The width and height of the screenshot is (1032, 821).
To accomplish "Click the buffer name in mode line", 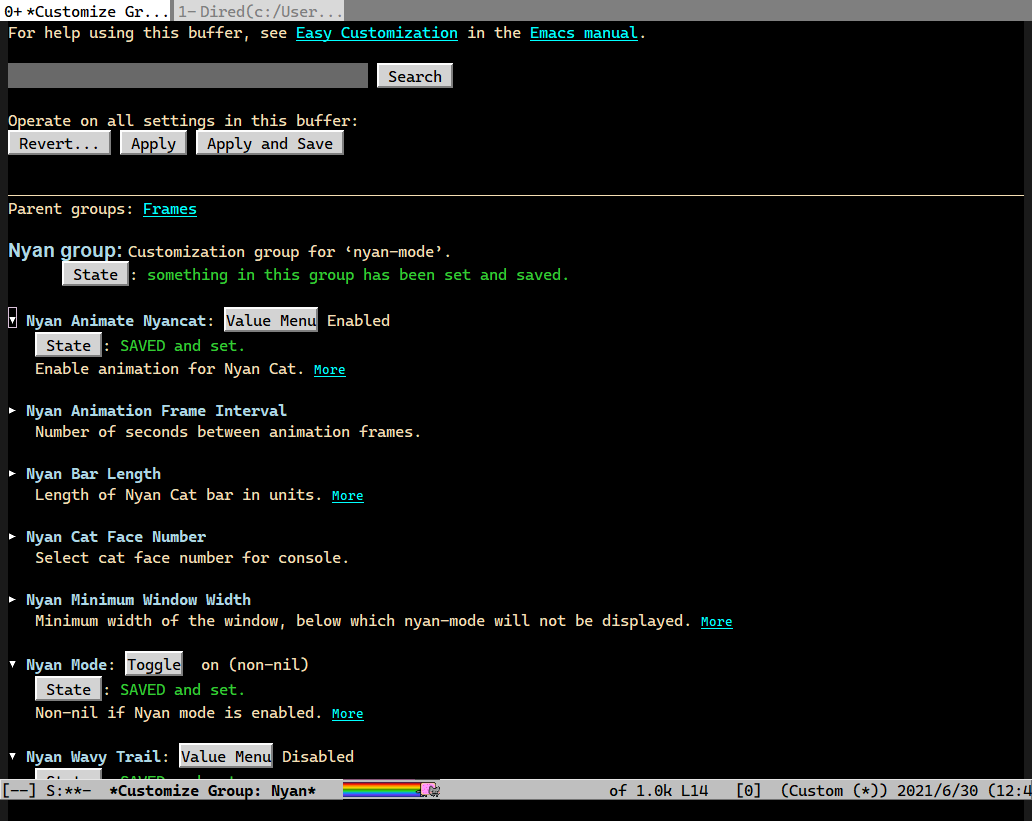I will tap(213, 791).
